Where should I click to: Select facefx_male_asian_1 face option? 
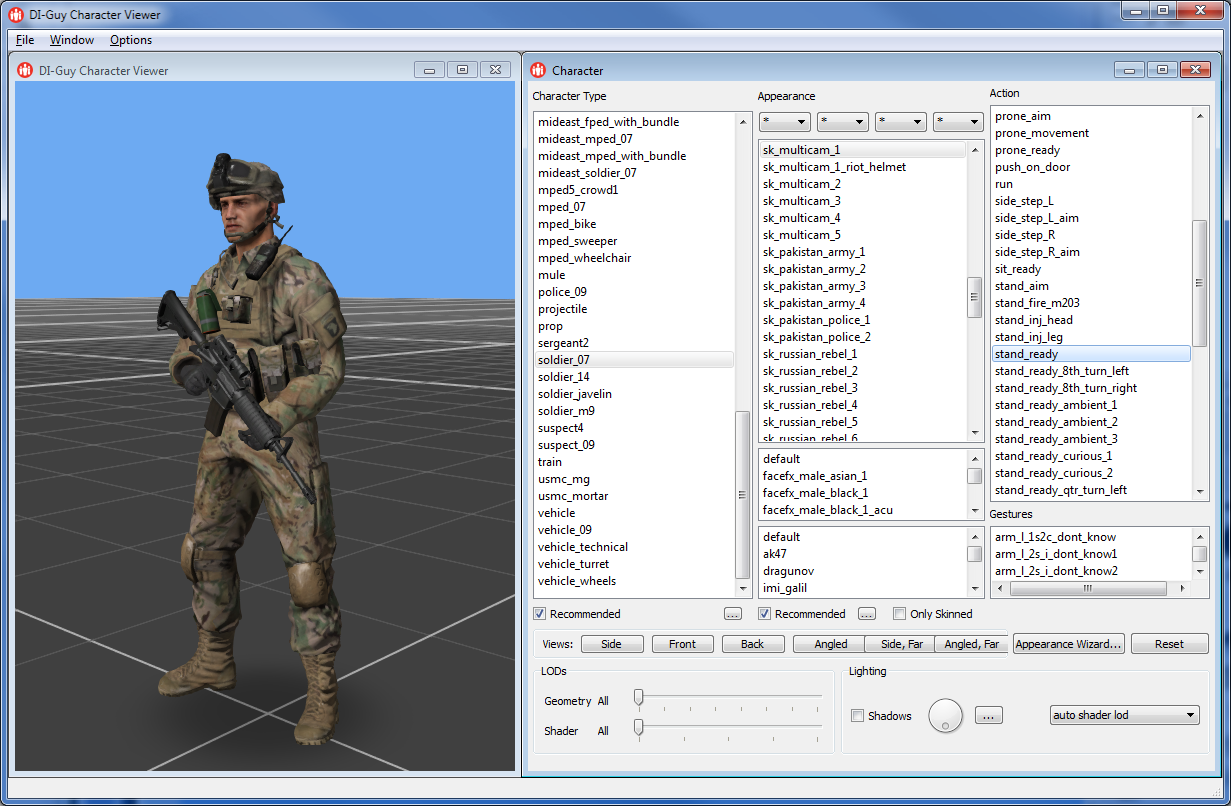coord(815,476)
